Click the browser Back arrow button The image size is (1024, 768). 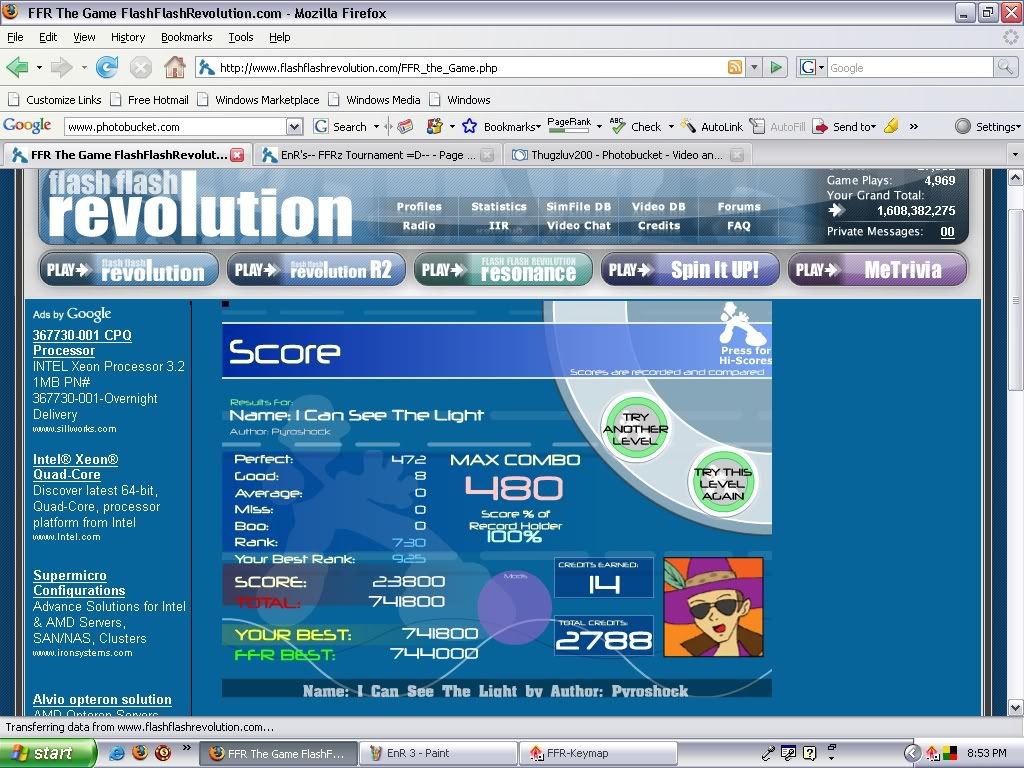pyautogui.click(x=17, y=68)
